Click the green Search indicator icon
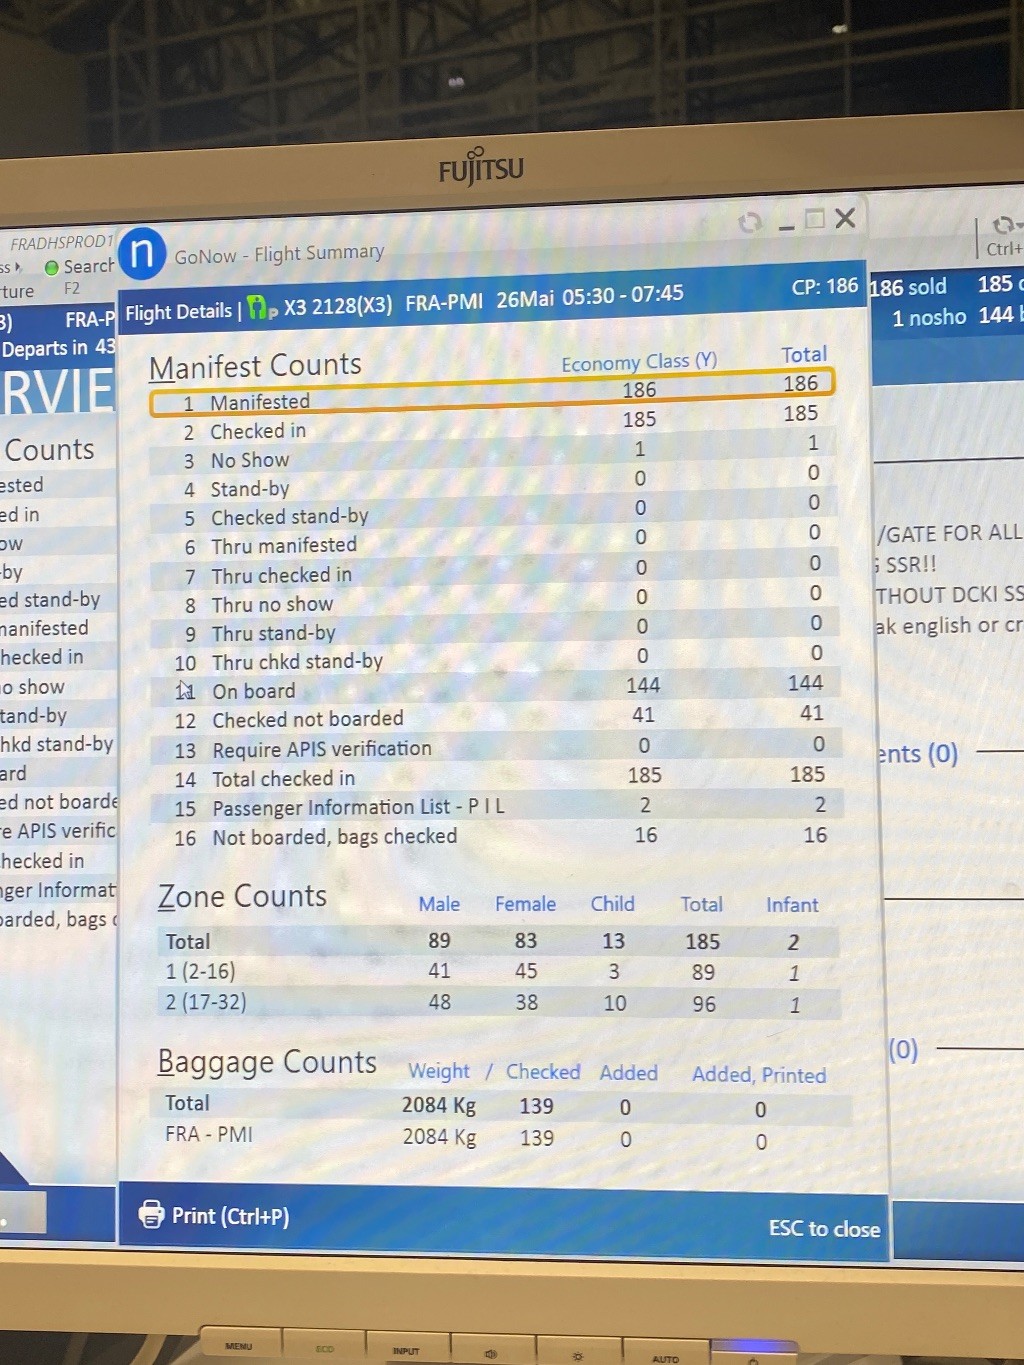1024x1365 pixels. coord(52,268)
